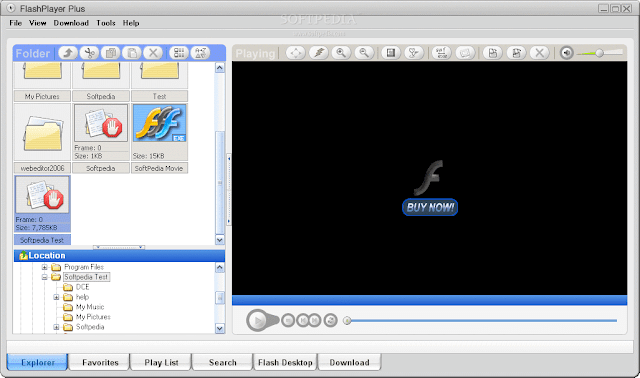This screenshot has width=640, height=378.
Task: Click the BUY NOW! button
Action: click(430, 207)
